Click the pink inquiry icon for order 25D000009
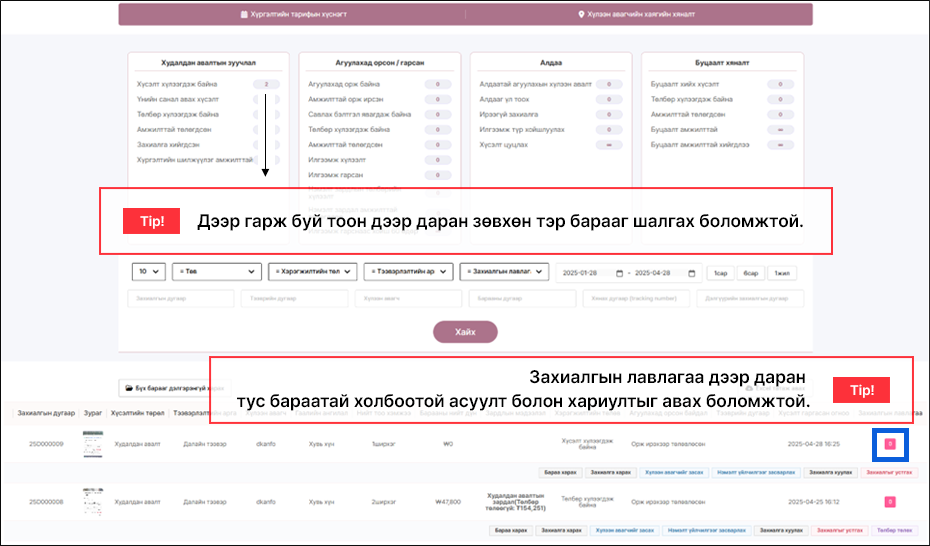 pos(890,444)
